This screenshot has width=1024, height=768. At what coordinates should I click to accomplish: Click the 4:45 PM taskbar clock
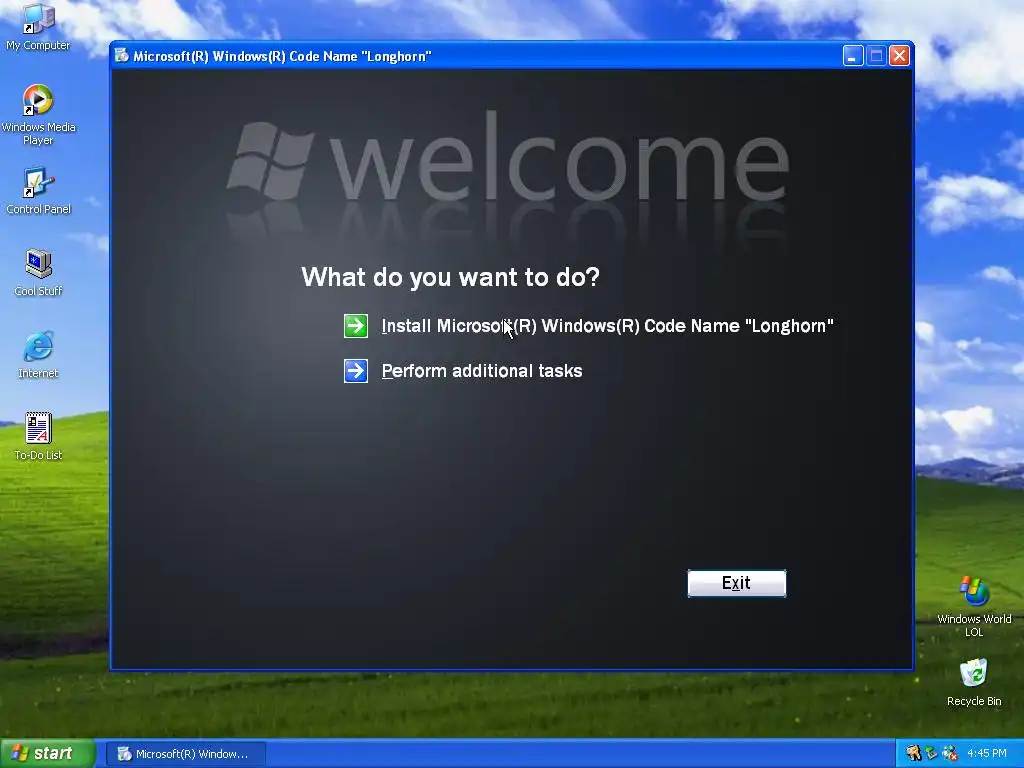click(987, 754)
